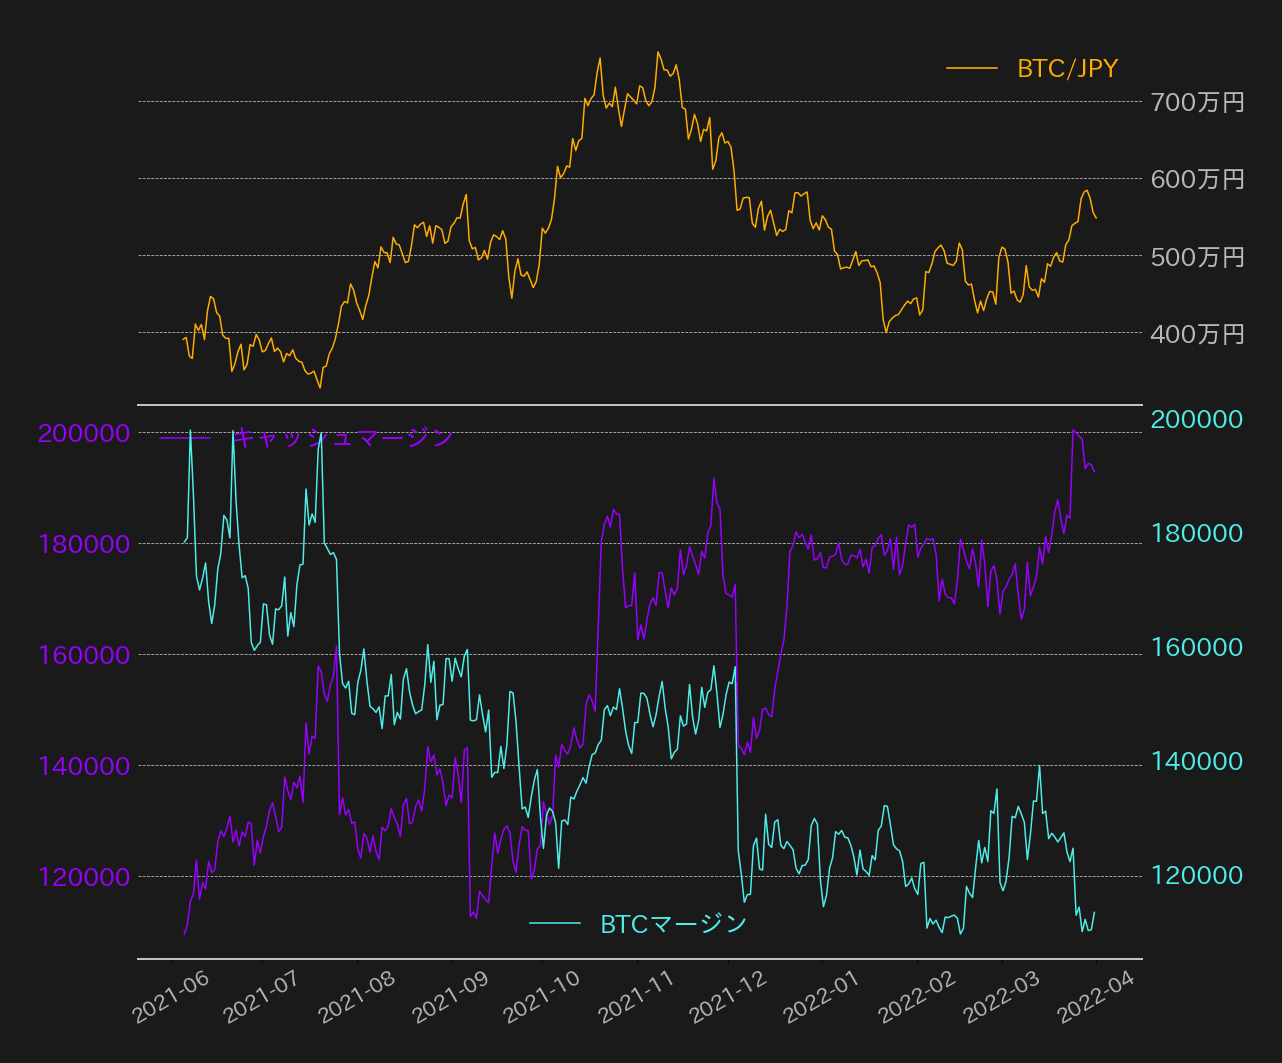This screenshot has width=1282, height=1063.
Task: Click the BTC/JPY legend label
Action: coord(1067,69)
